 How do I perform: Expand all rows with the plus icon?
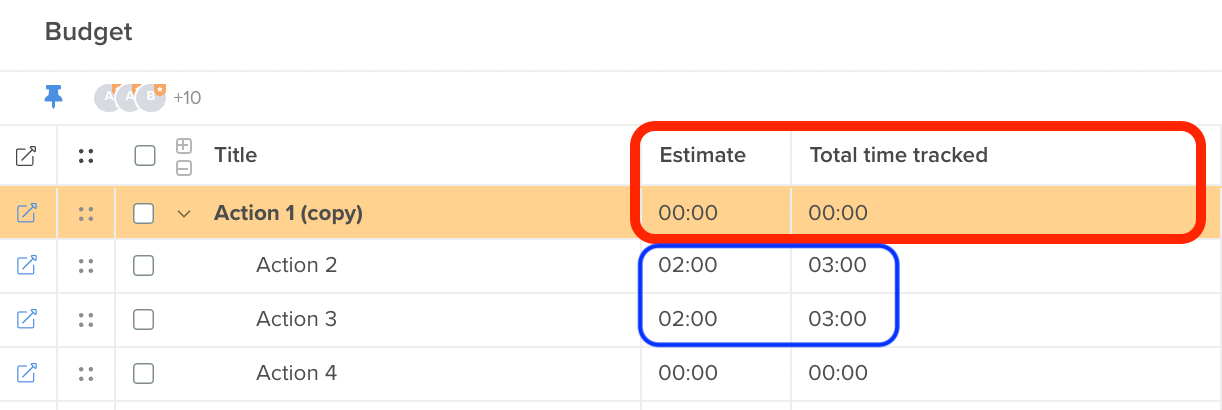tap(184, 144)
